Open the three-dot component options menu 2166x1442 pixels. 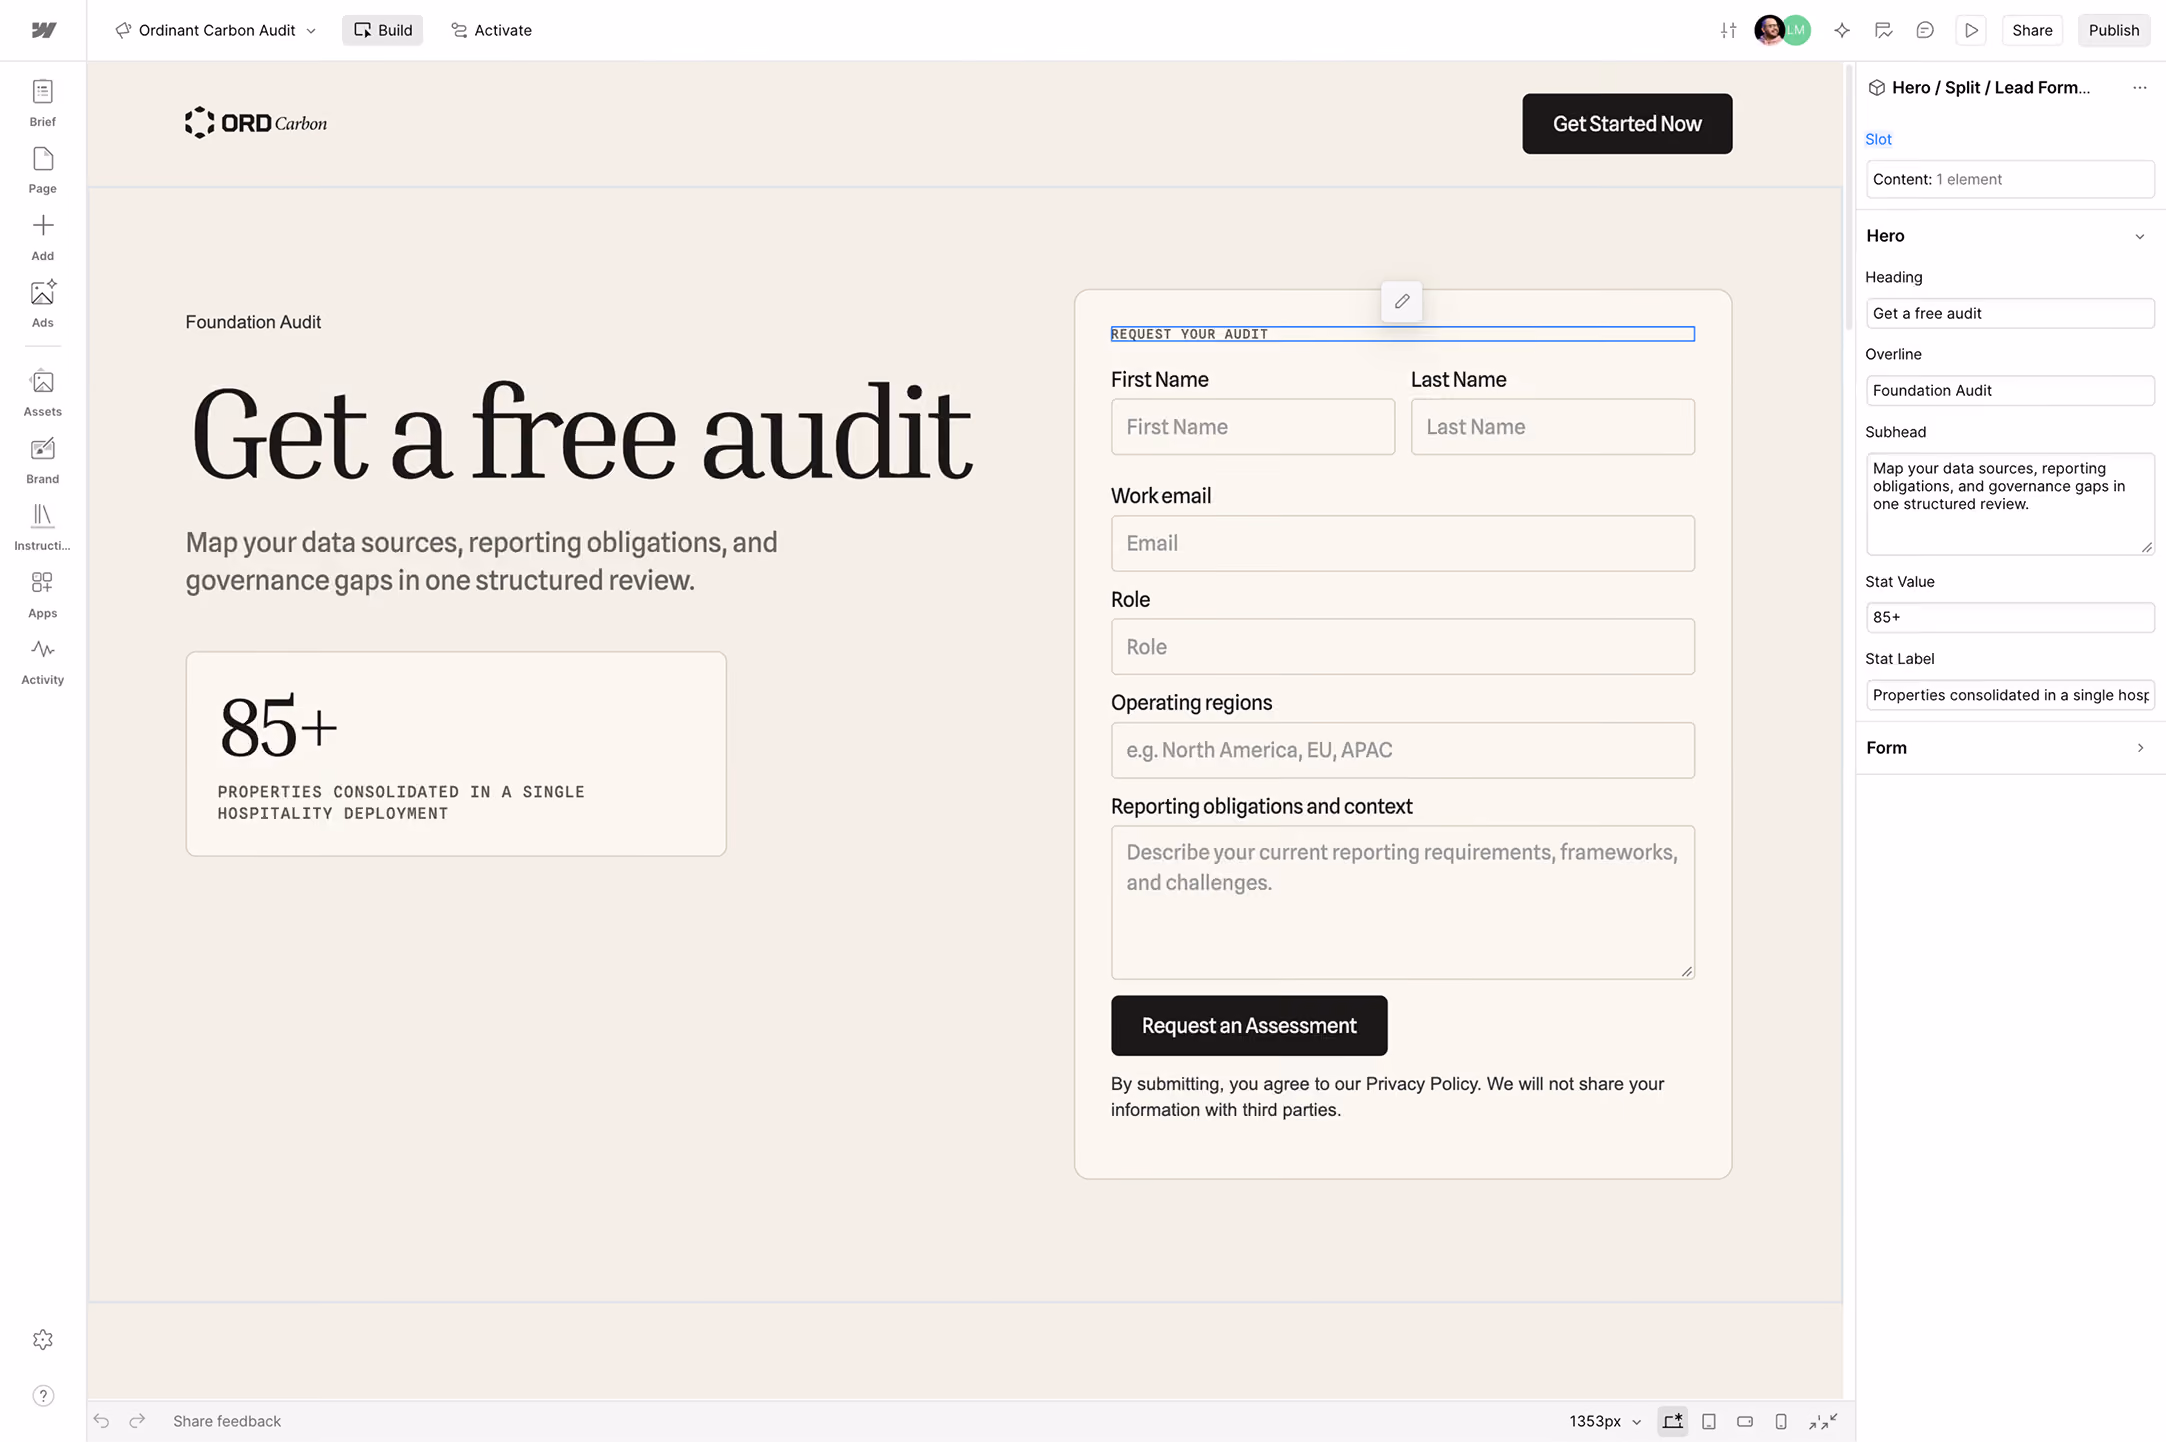[2139, 88]
